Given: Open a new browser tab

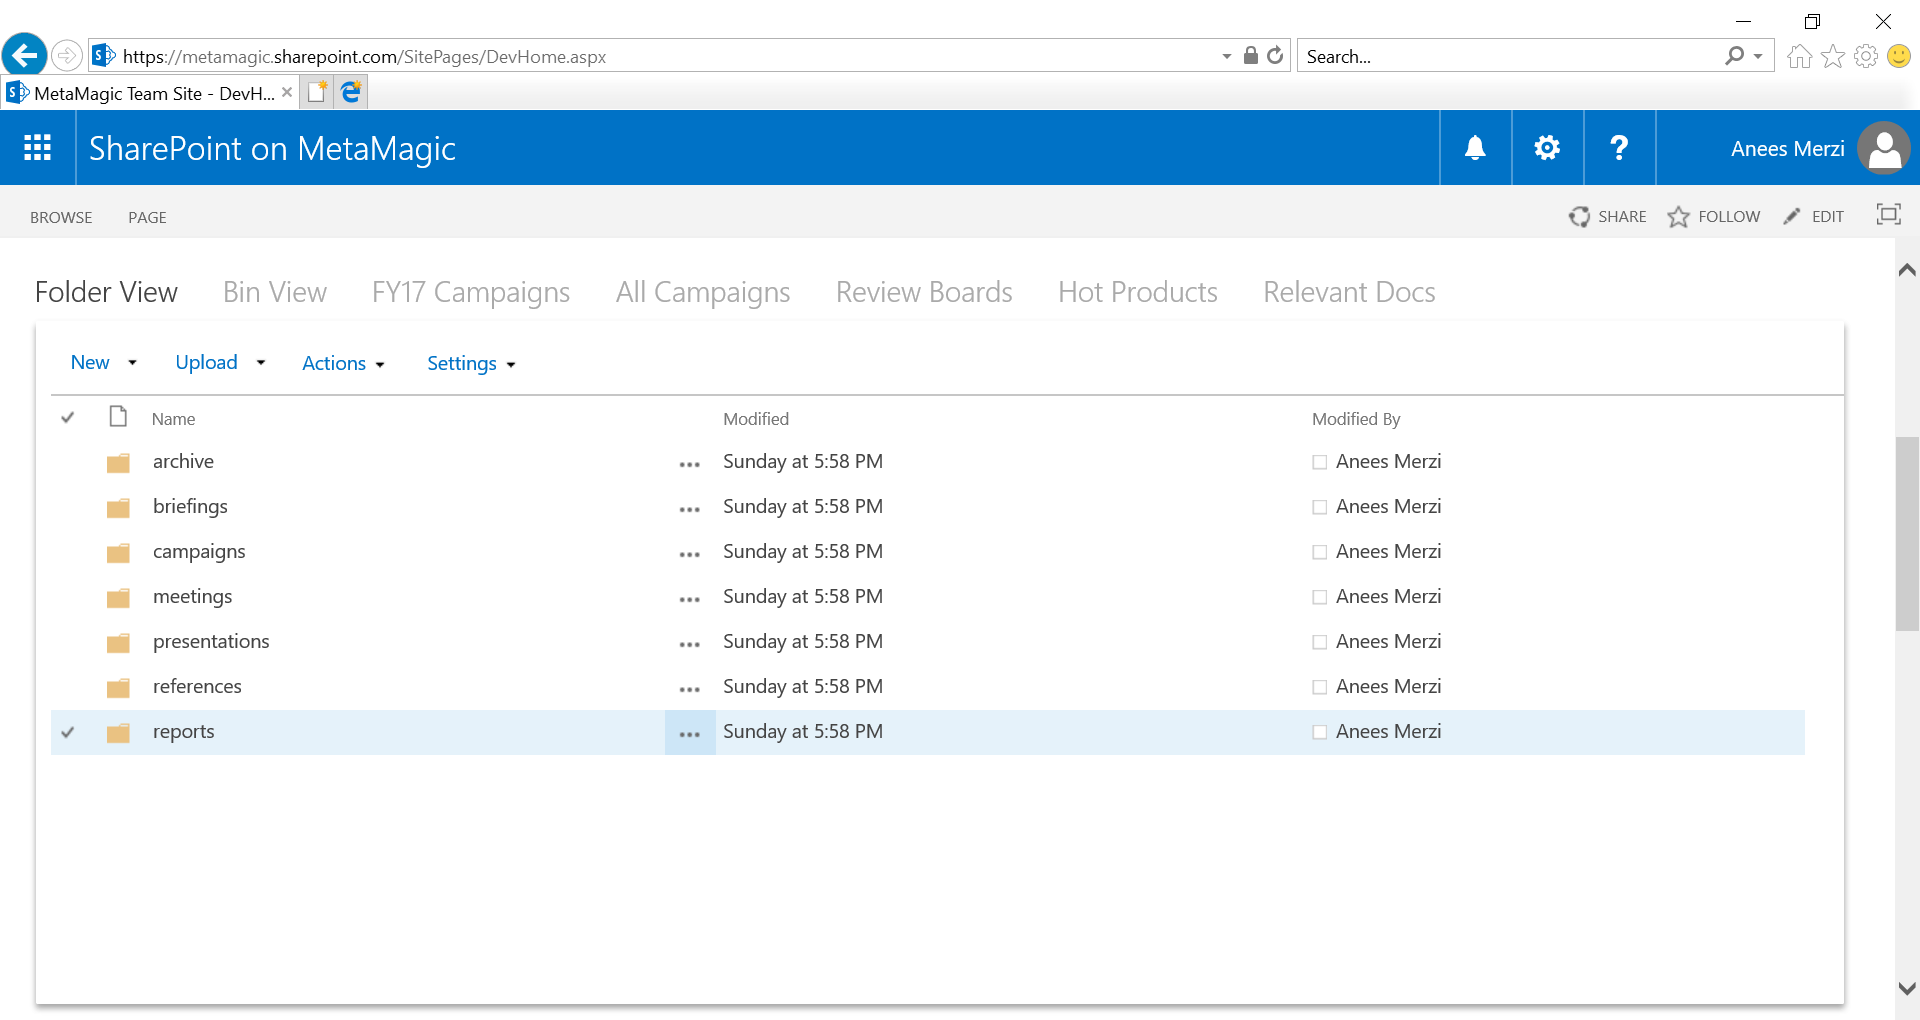Looking at the screenshot, I should point(318,92).
